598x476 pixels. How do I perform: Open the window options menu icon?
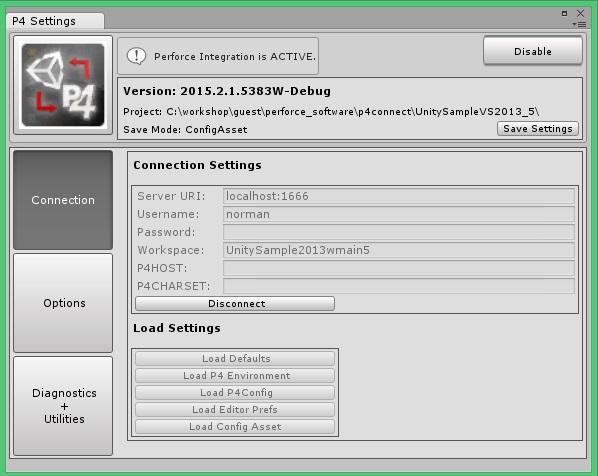click(580, 24)
